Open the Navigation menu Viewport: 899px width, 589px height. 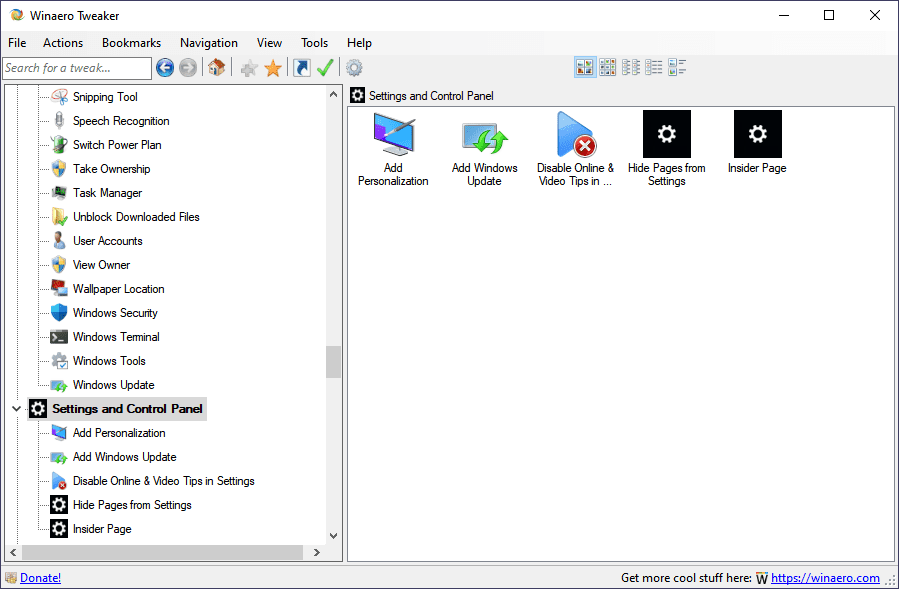[209, 43]
